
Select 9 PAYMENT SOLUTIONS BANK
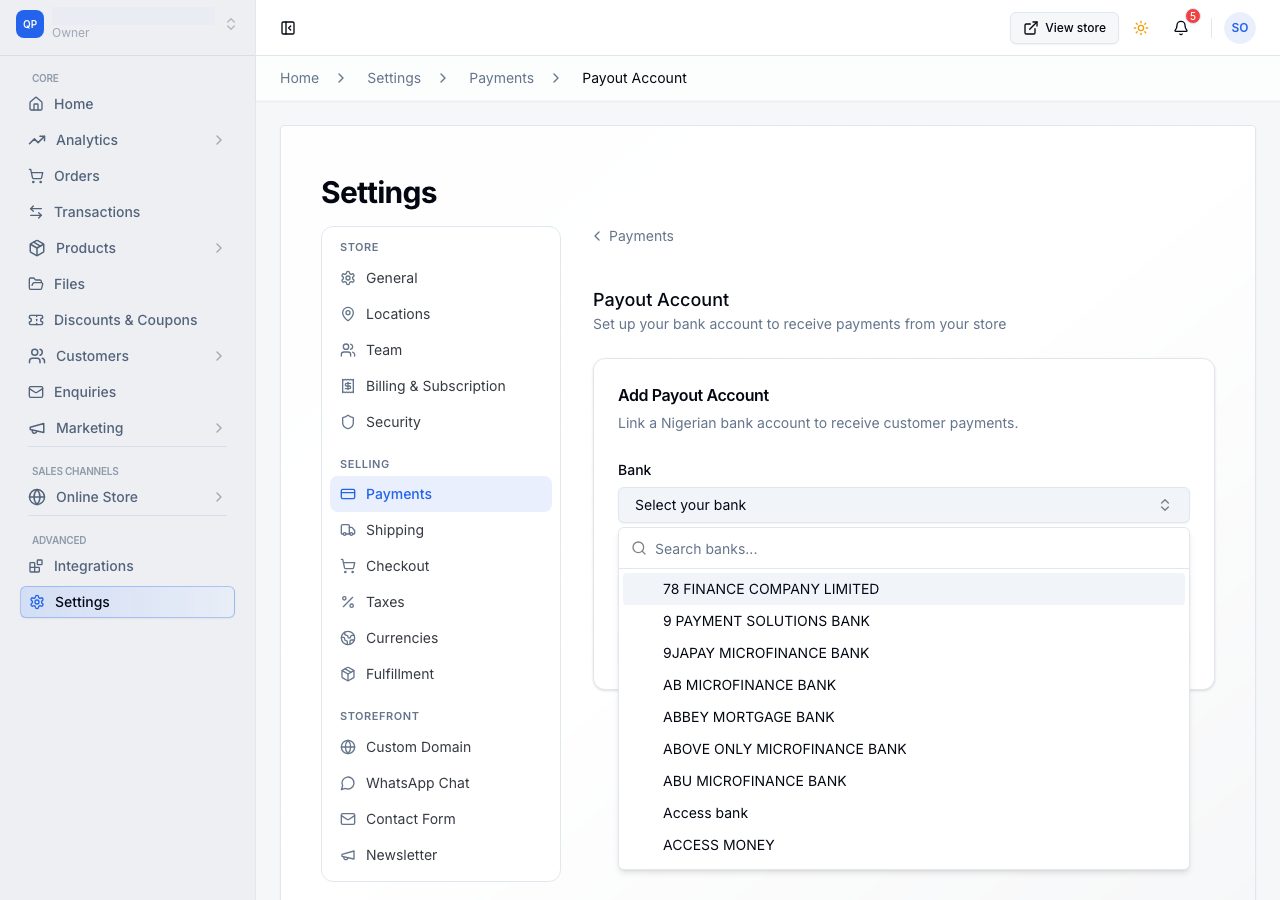click(904, 621)
